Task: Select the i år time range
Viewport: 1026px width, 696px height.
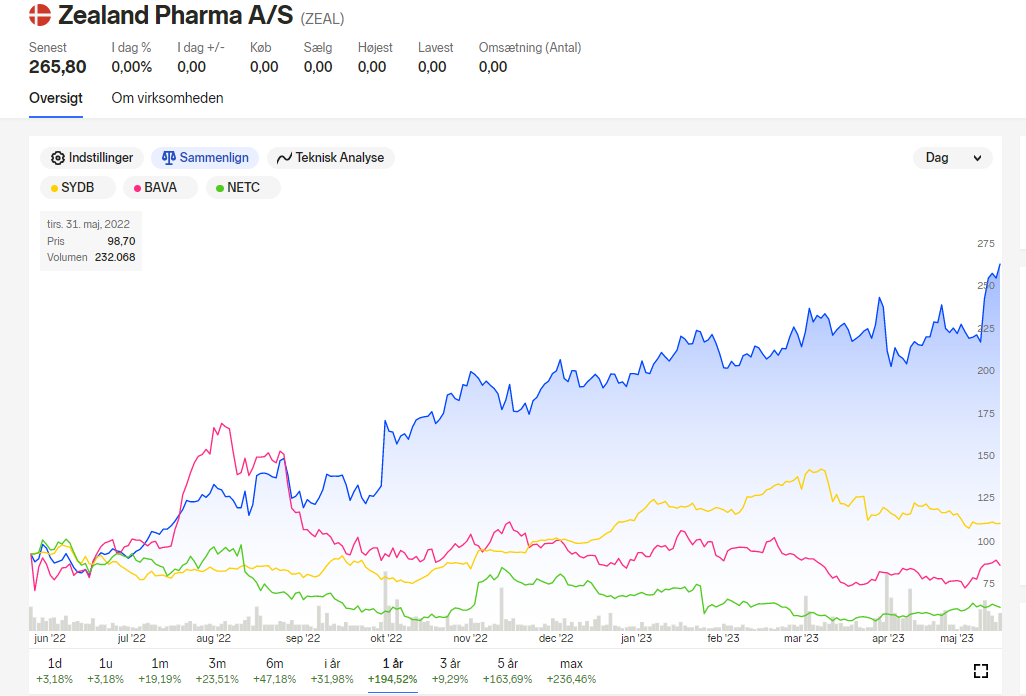Action: click(x=332, y=671)
